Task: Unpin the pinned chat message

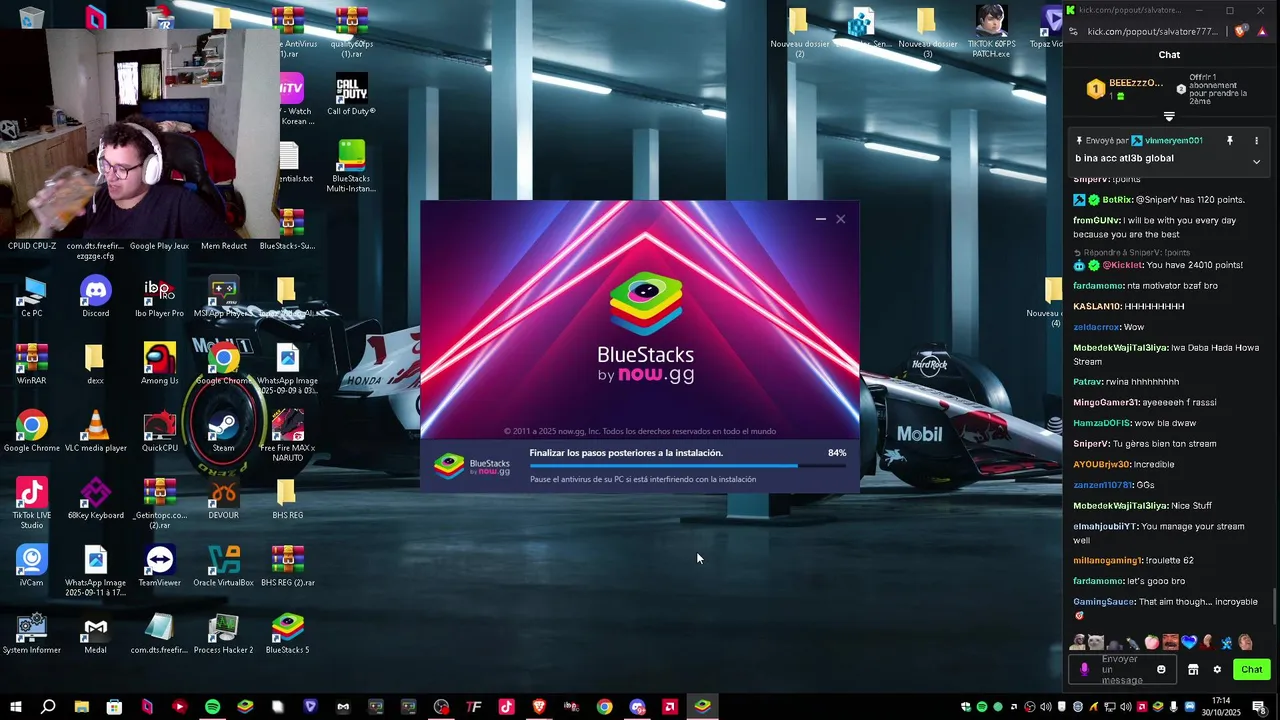Action: click(1230, 141)
